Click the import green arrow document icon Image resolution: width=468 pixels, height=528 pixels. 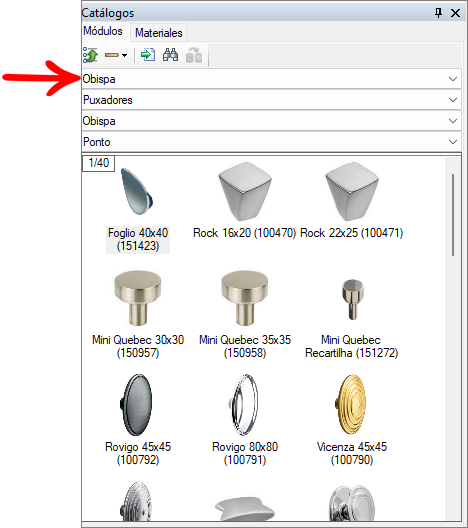tap(148, 55)
